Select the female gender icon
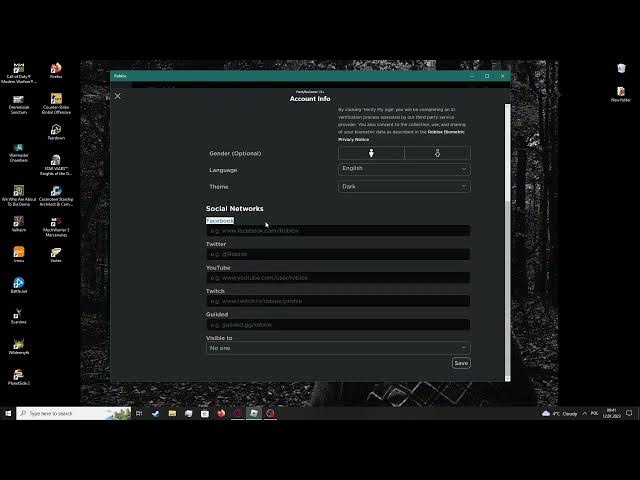The width and height of the screenshot is (640, 480). click(437, 153)
